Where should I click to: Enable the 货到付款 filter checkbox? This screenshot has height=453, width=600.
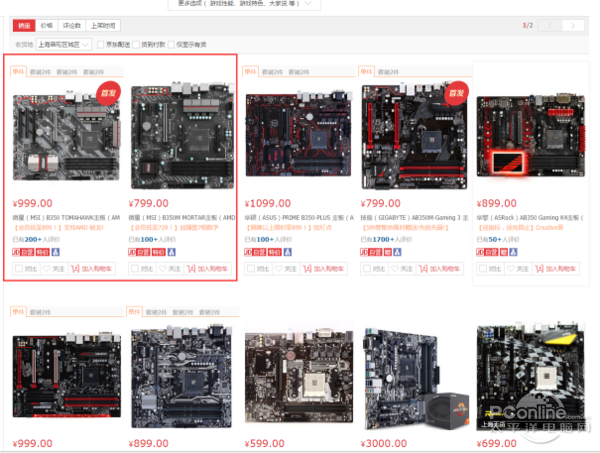click(136, 45)
